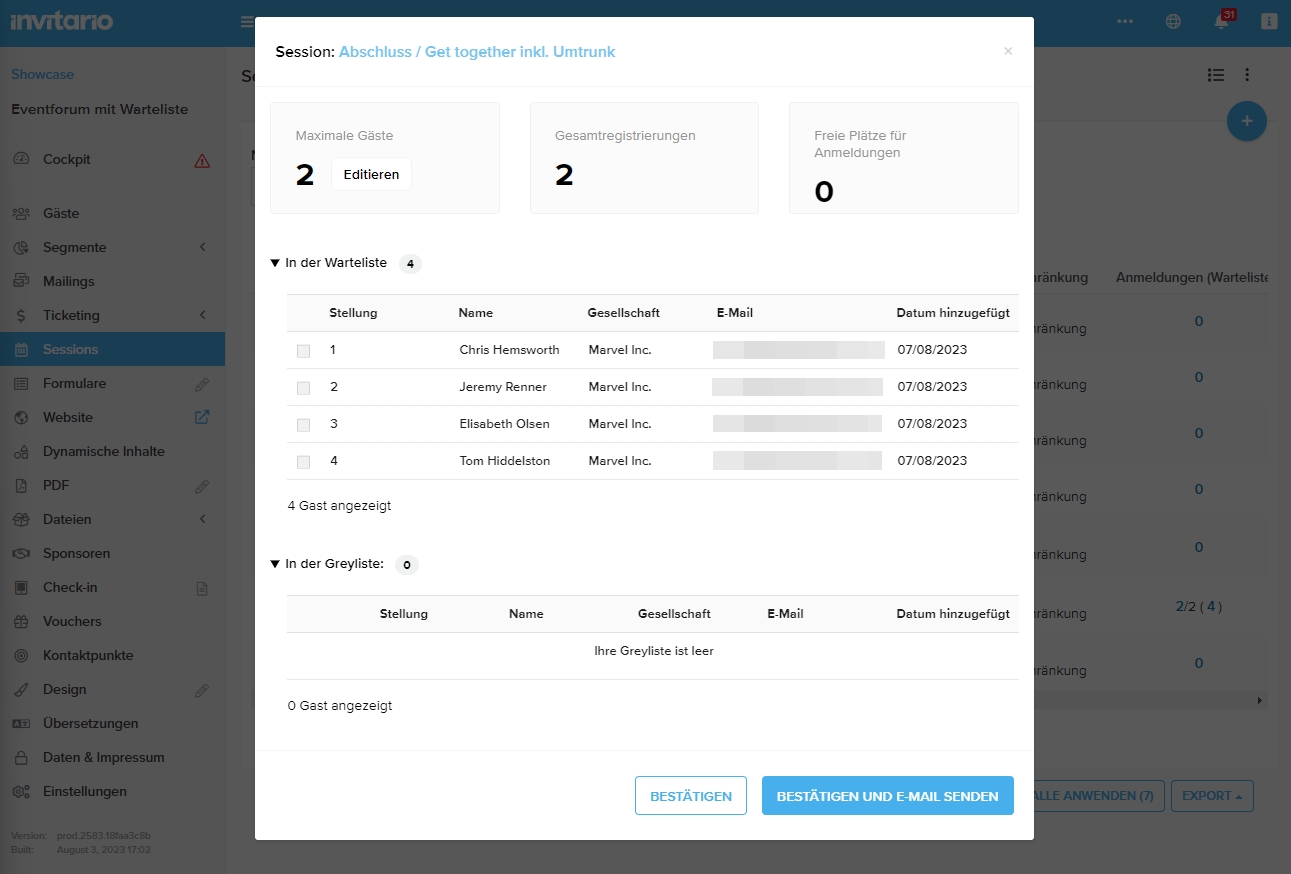Open Gäste in the sidebar
Screen dimensions: 1291x874
tap(61, 213)
